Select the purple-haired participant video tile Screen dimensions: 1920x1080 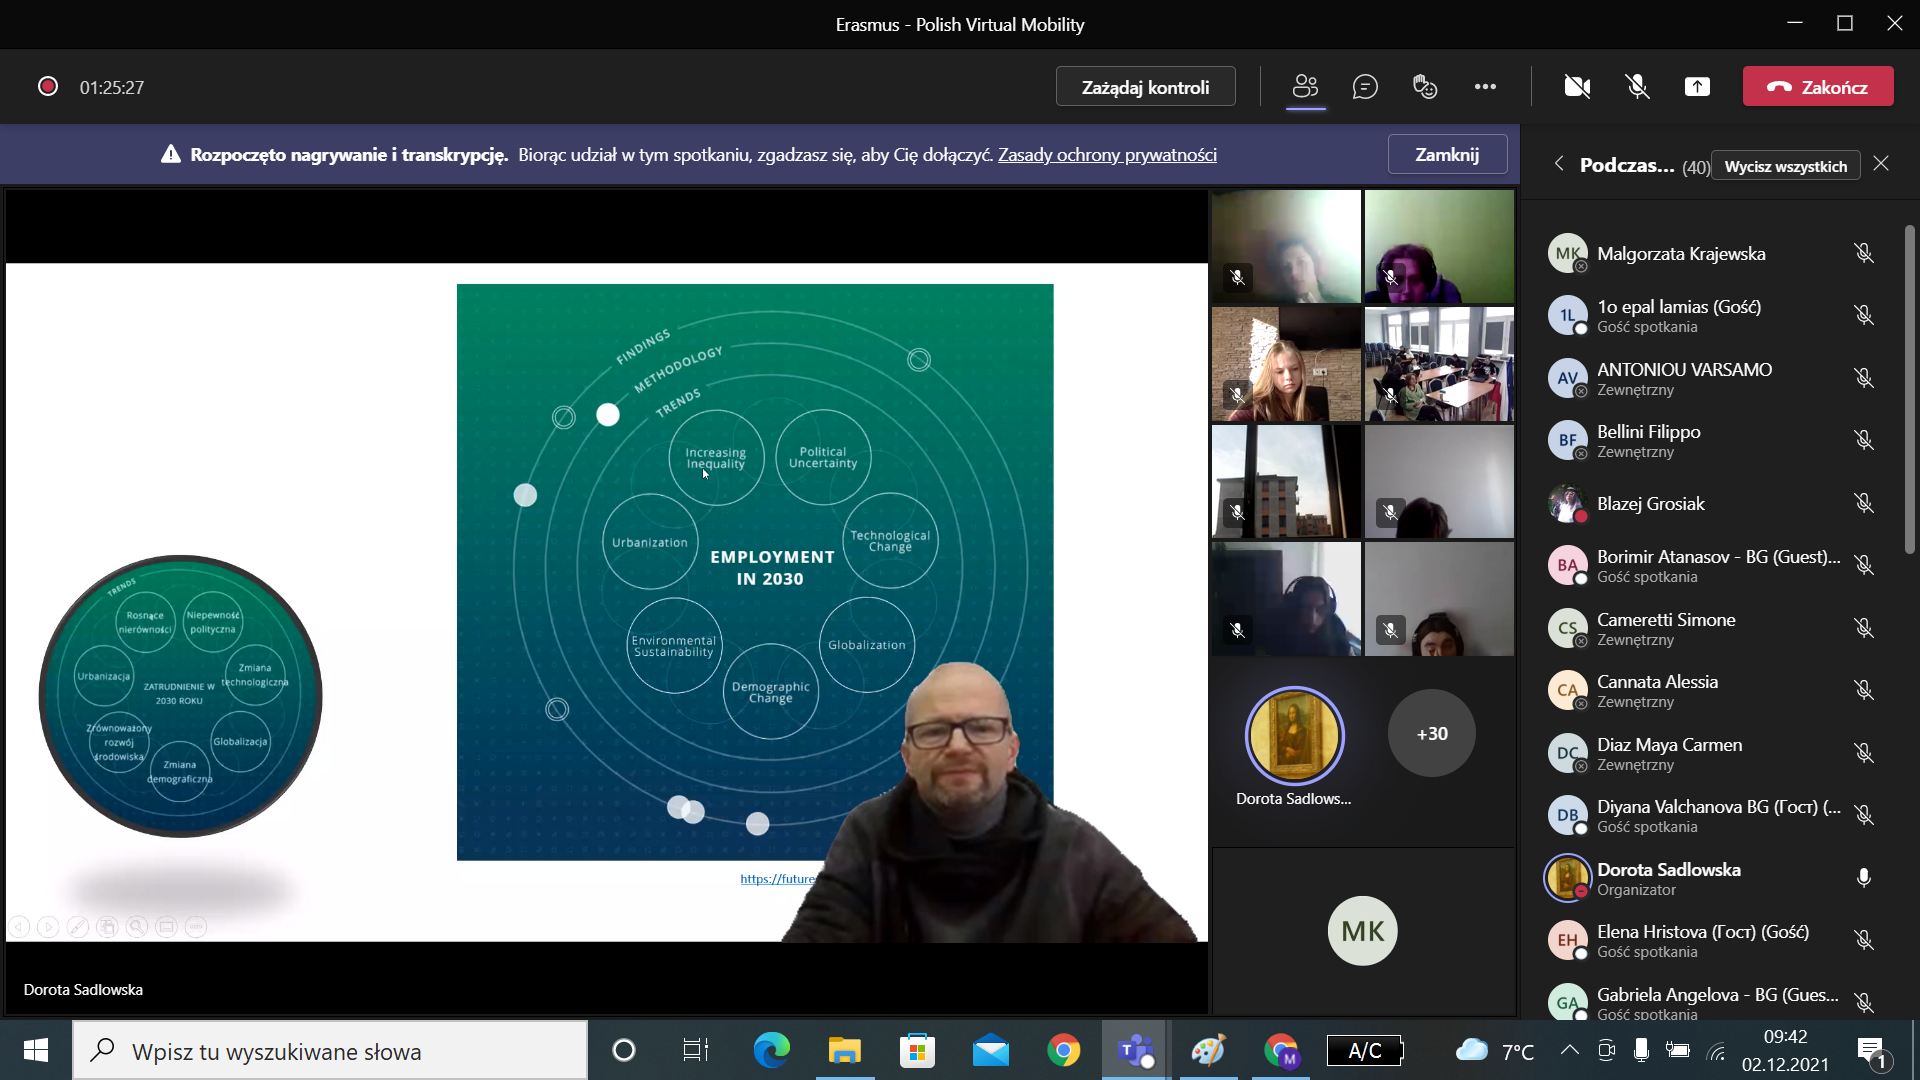1439,247
